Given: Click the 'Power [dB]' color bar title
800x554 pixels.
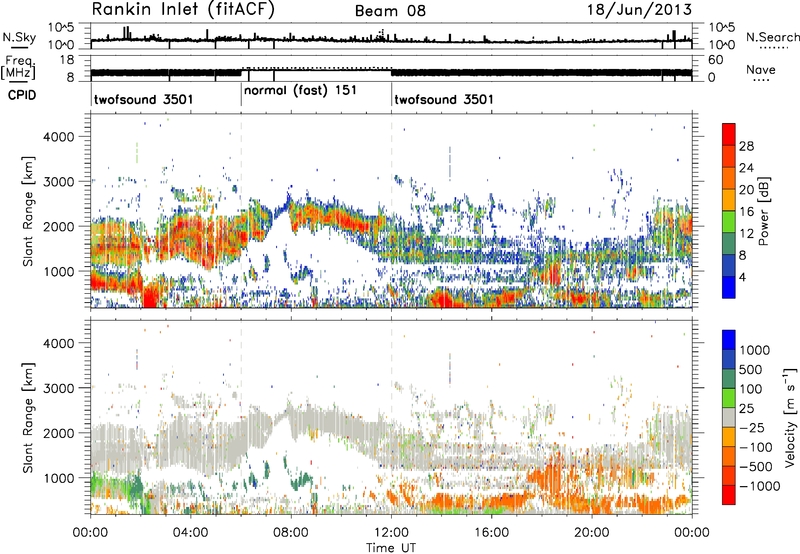Looking at the screenshot, I should click(x=763, y=211).
